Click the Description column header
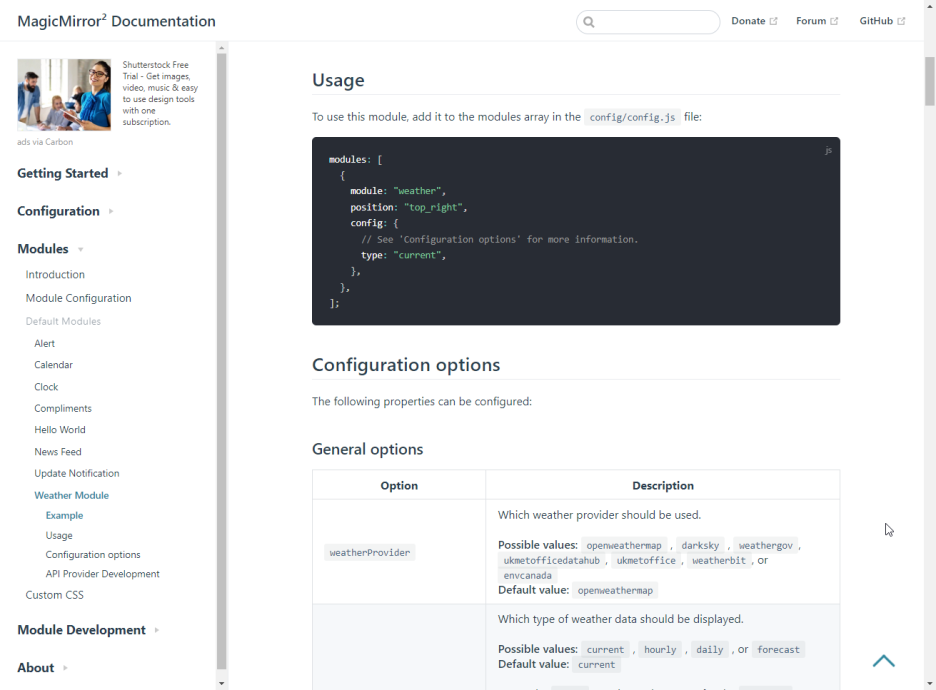 [663, 485]
